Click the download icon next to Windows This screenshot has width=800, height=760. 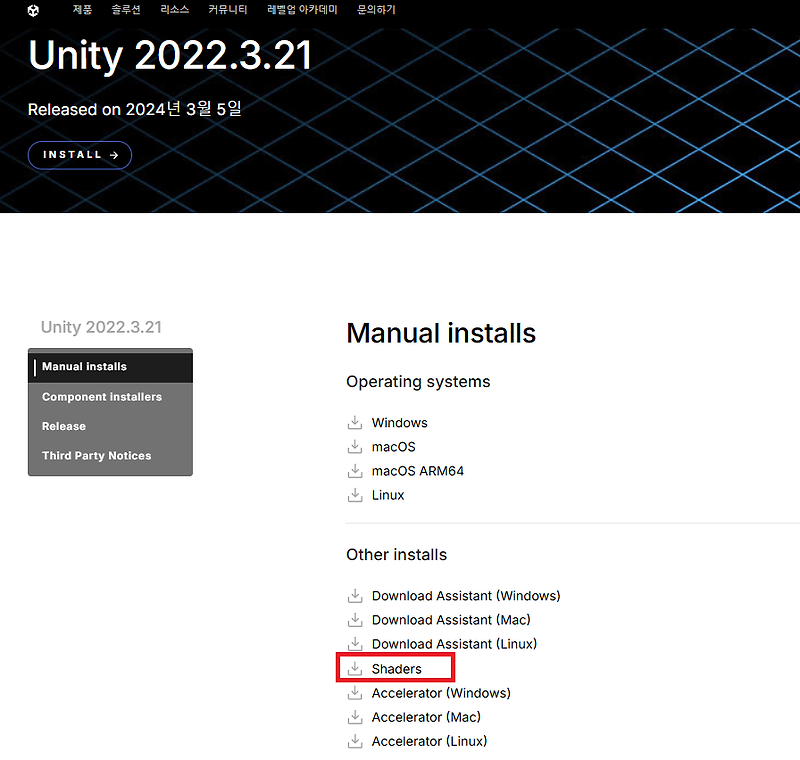pyautogui.click(x=355, y=422)
